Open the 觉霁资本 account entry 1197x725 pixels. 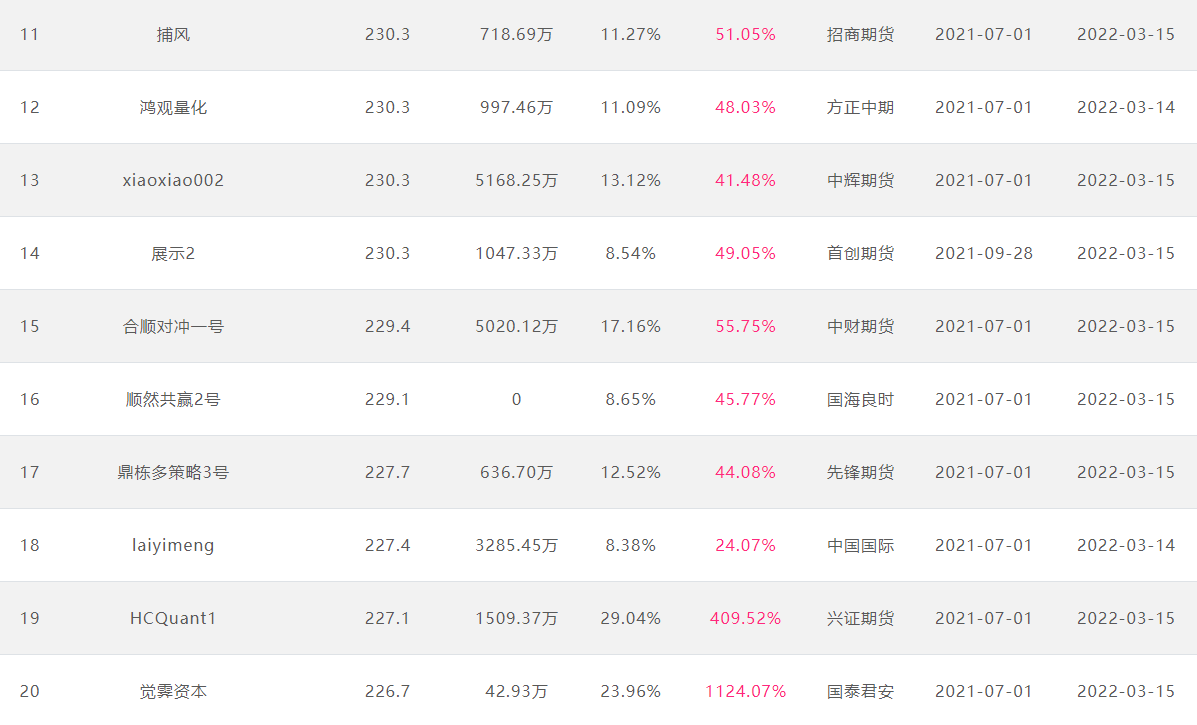173,691
